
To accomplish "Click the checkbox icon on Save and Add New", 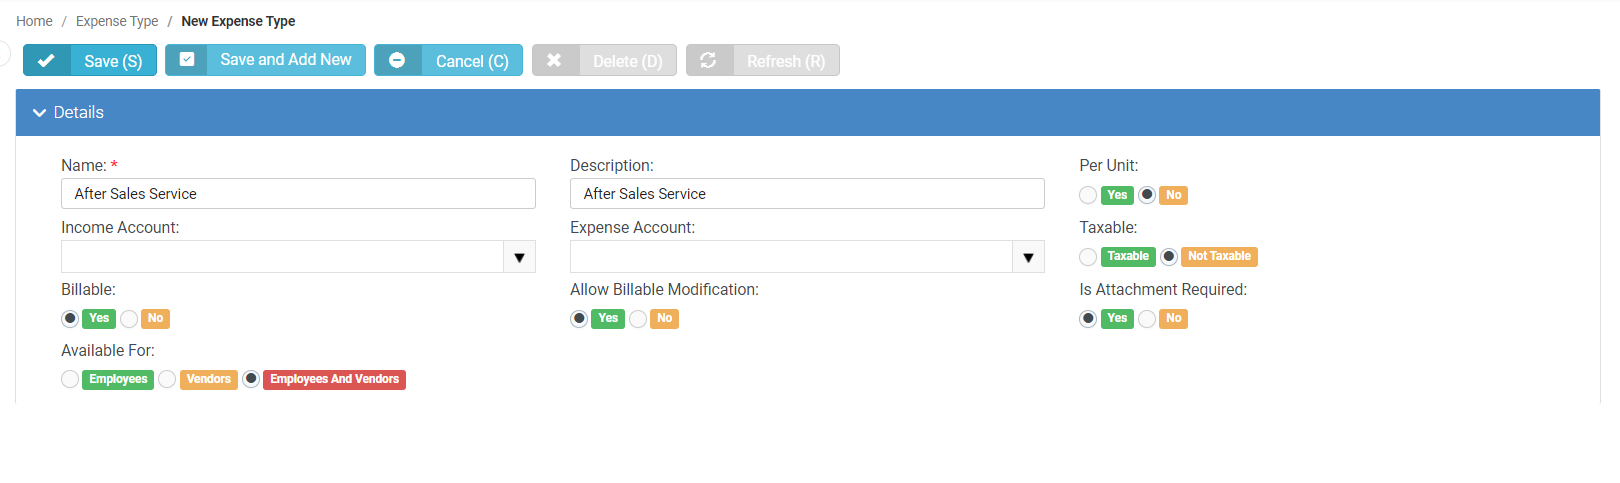I will [x=187, y=60].
